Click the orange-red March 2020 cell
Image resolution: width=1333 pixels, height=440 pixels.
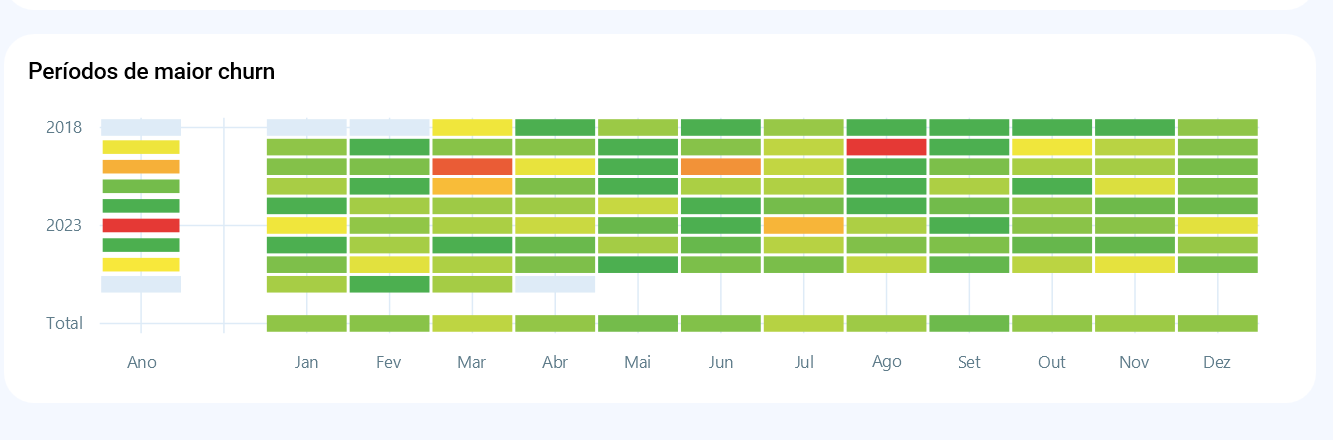tap(472, 166)
